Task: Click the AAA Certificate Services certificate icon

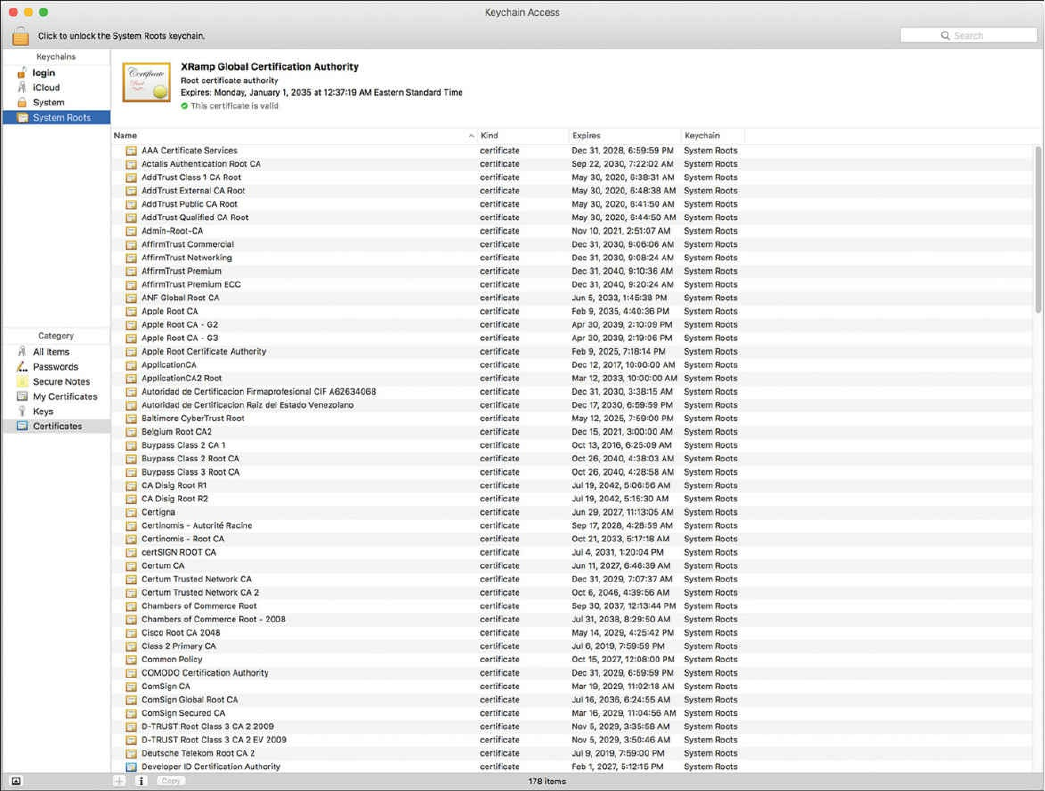Action: click(131, 151)
